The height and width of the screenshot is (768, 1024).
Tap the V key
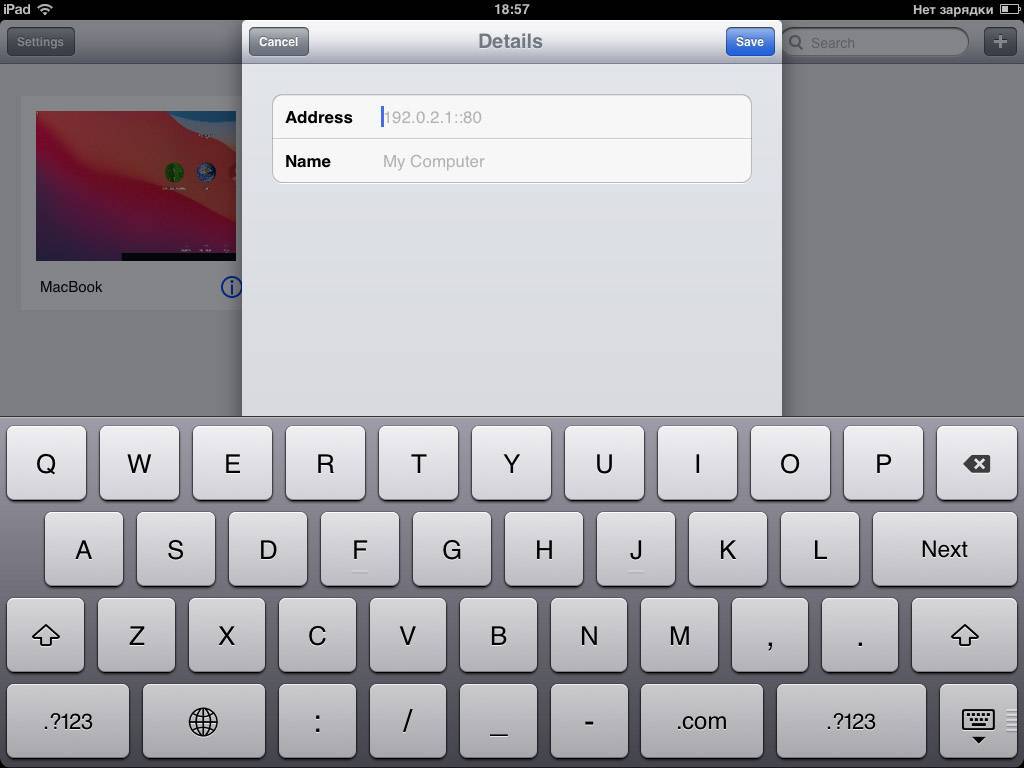tap(408, 635)
